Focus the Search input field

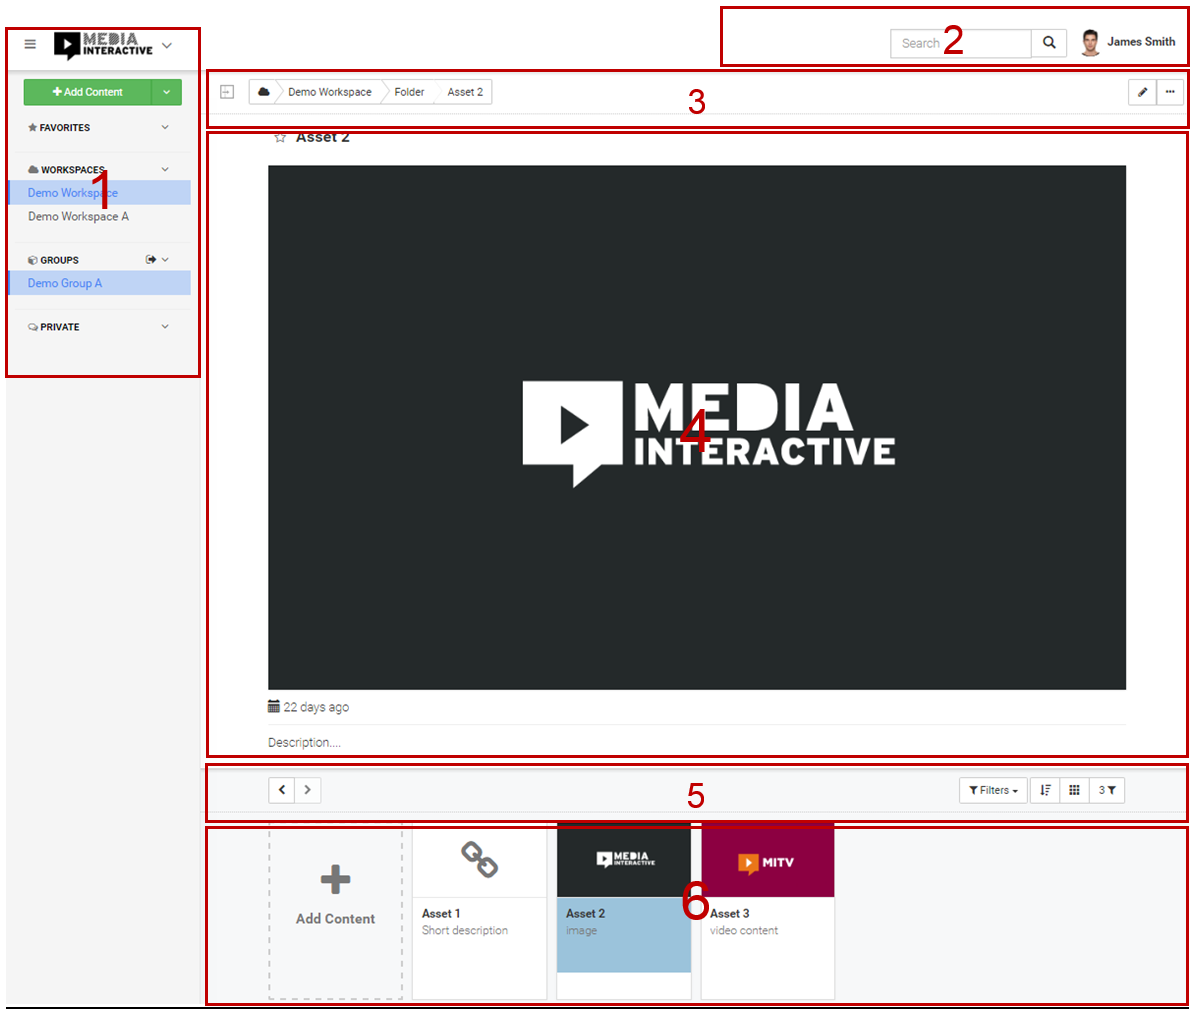960,43
